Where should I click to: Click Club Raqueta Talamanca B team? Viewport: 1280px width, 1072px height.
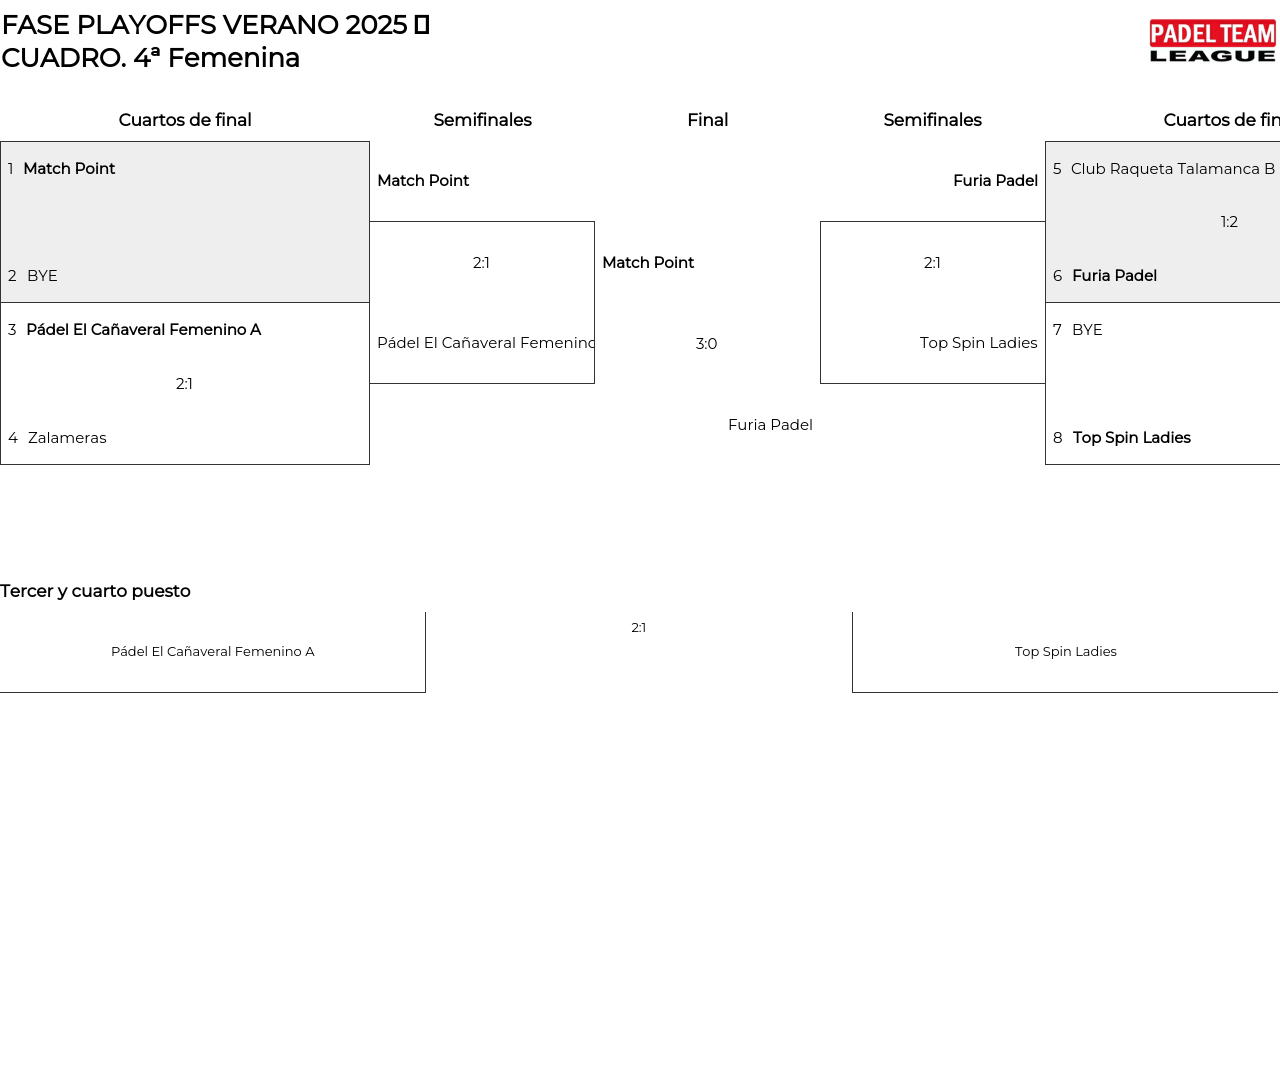(1172, 169)
